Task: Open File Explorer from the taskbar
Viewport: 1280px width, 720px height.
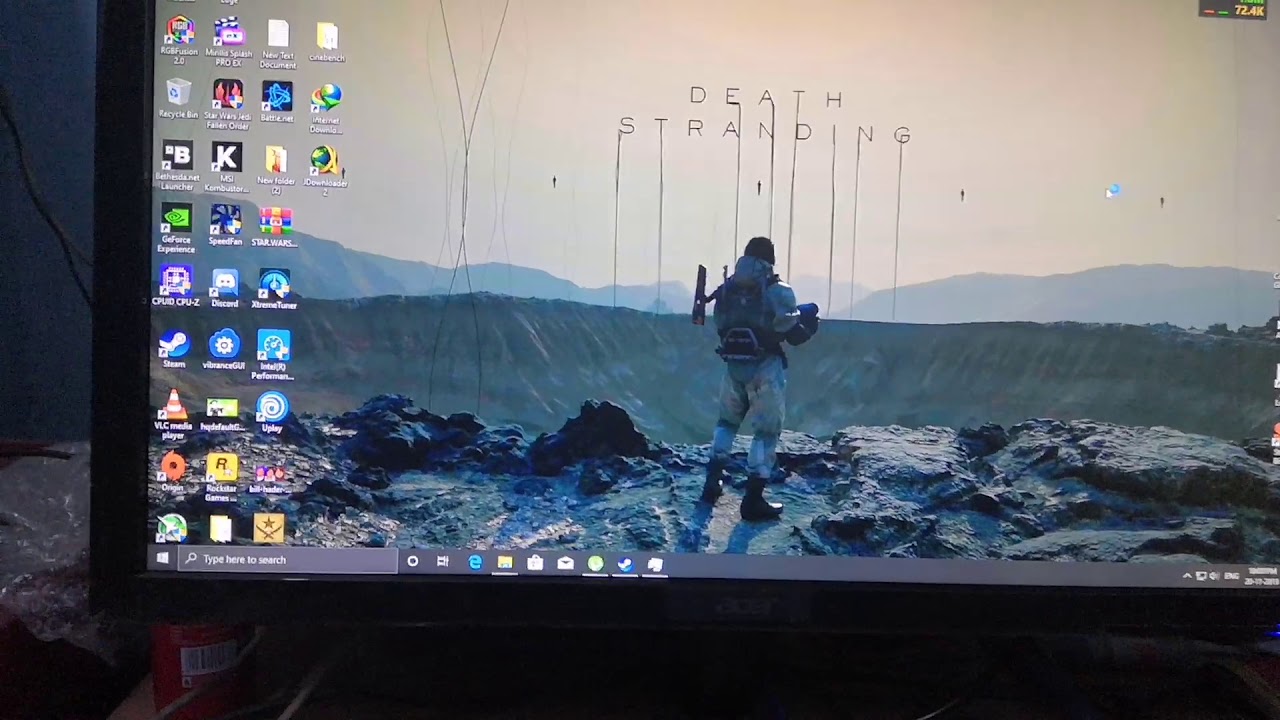Action: coord(505,563)
